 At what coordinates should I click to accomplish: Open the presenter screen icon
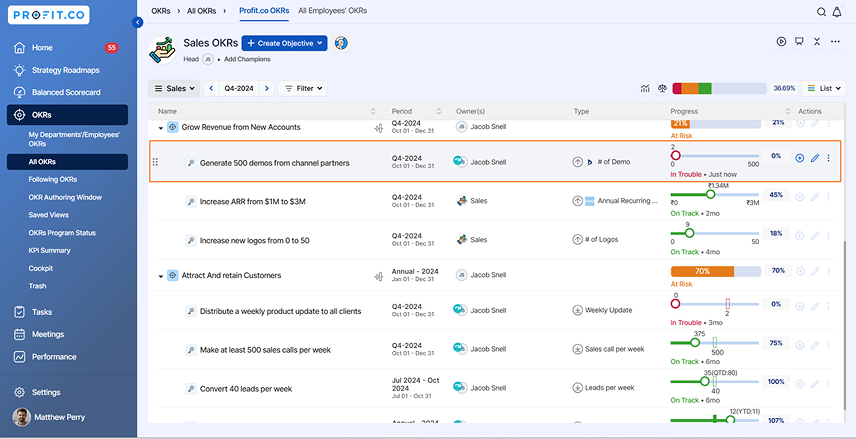pos(799,41)
